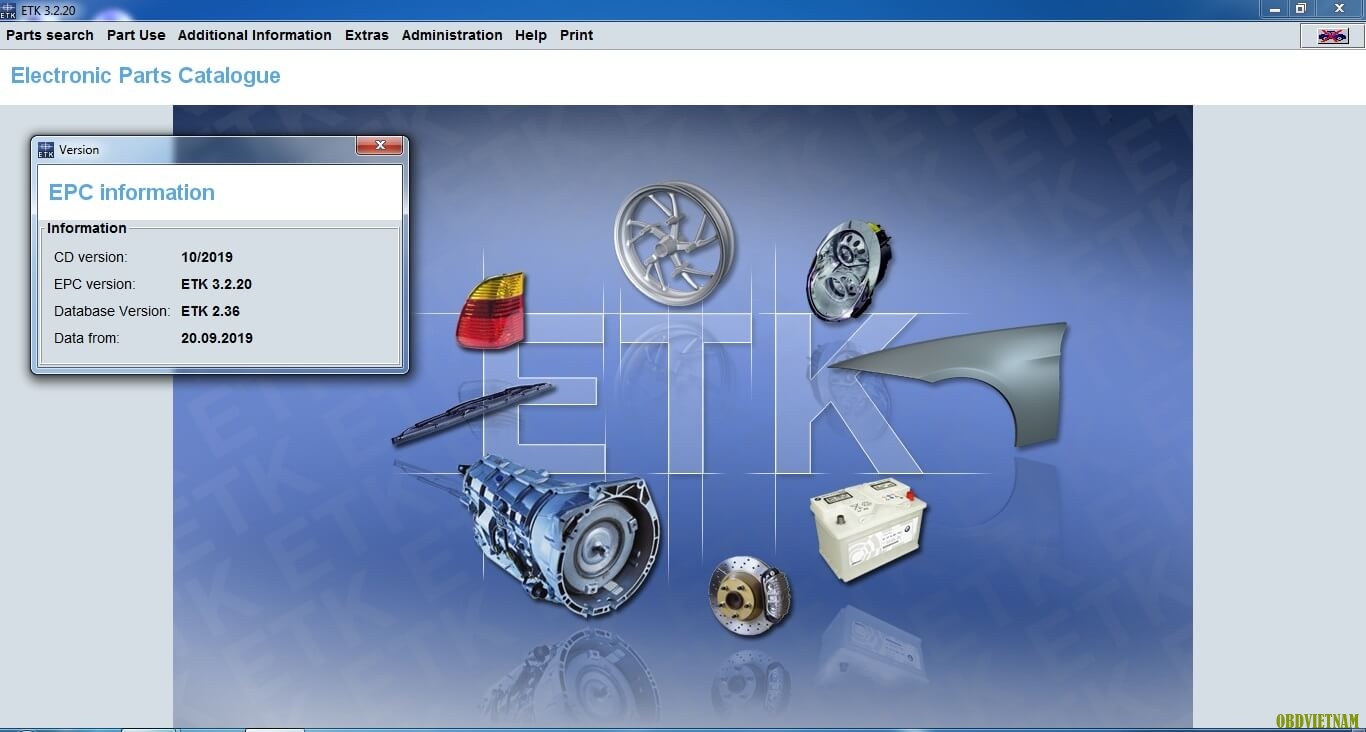1366x732 pixels.
Task: Close the Version dialog
Action: pyautogui.click(x=380, y=146)
